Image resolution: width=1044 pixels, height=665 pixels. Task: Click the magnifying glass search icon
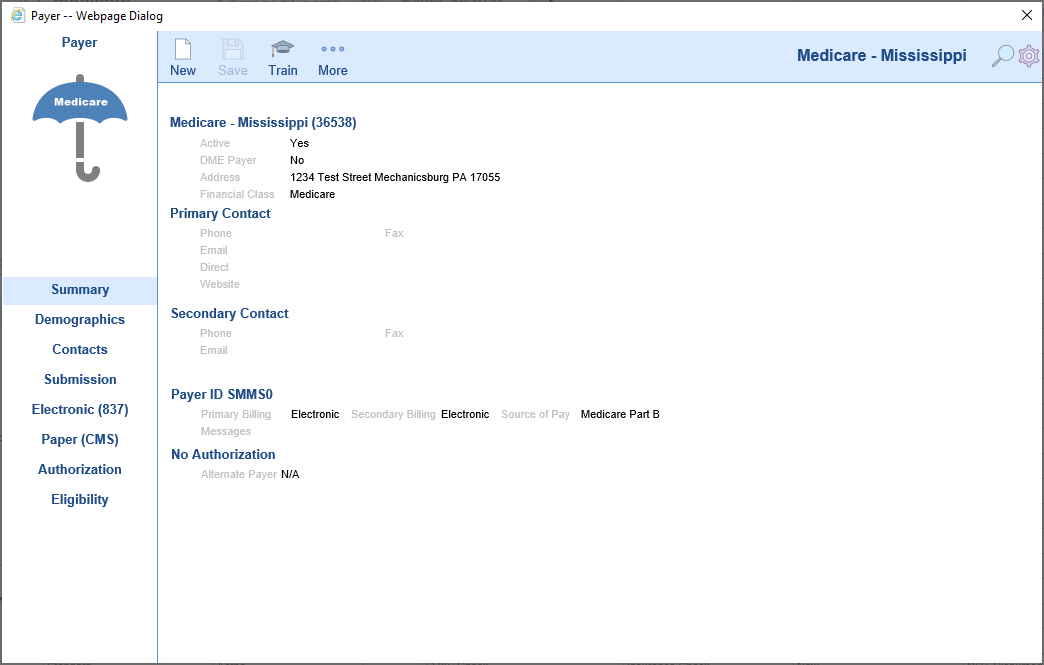1002,56
